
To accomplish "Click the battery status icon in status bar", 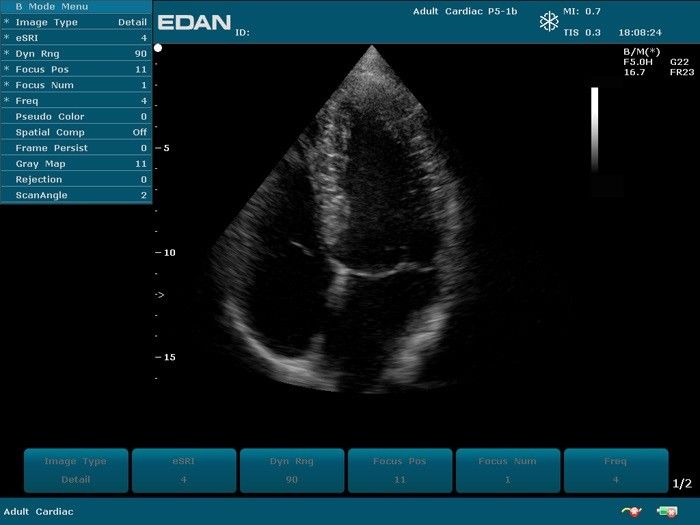I will pos(667,511).
